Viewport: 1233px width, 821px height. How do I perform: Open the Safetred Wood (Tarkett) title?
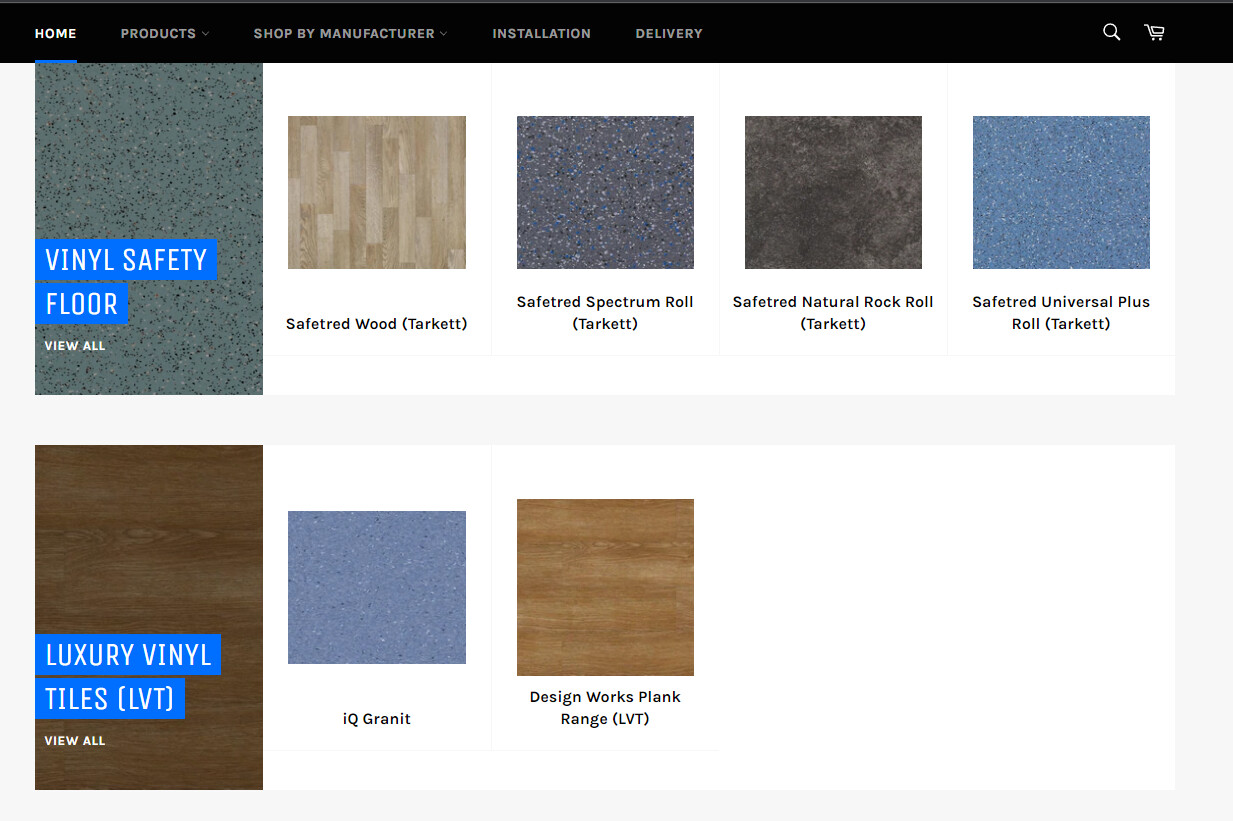[377, 324]
